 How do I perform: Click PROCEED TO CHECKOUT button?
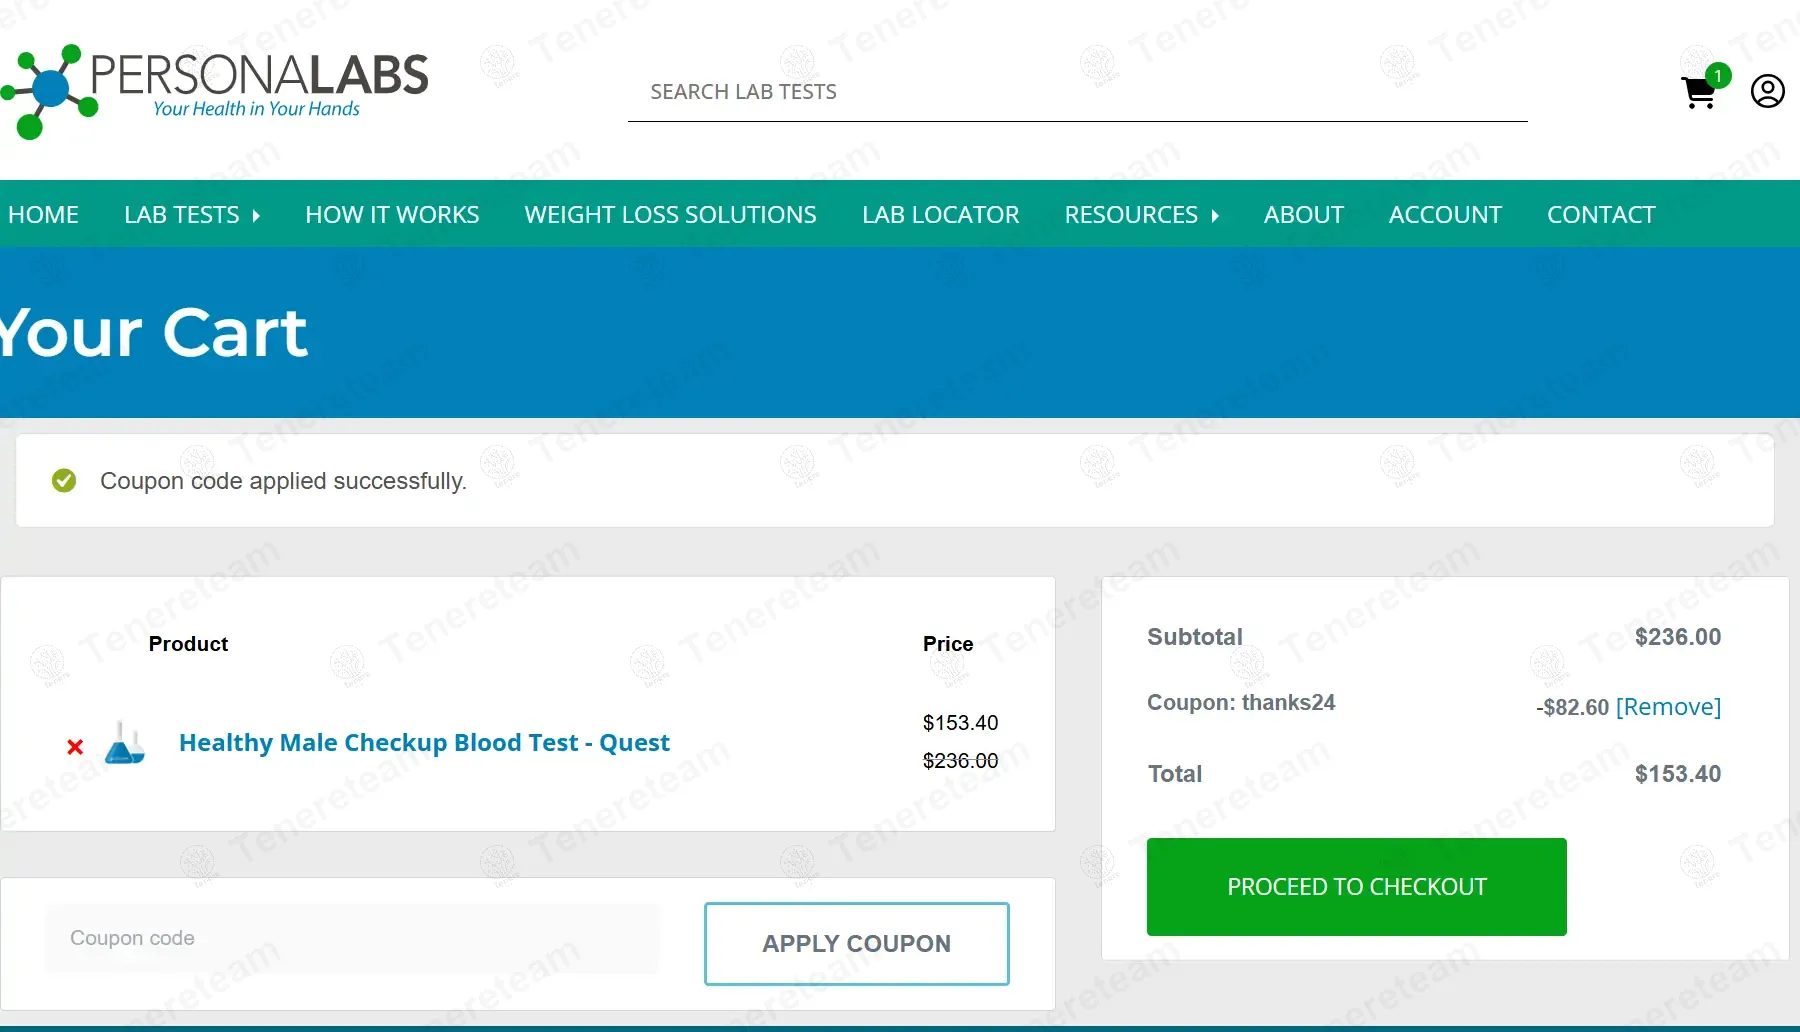click(1356, 887)
